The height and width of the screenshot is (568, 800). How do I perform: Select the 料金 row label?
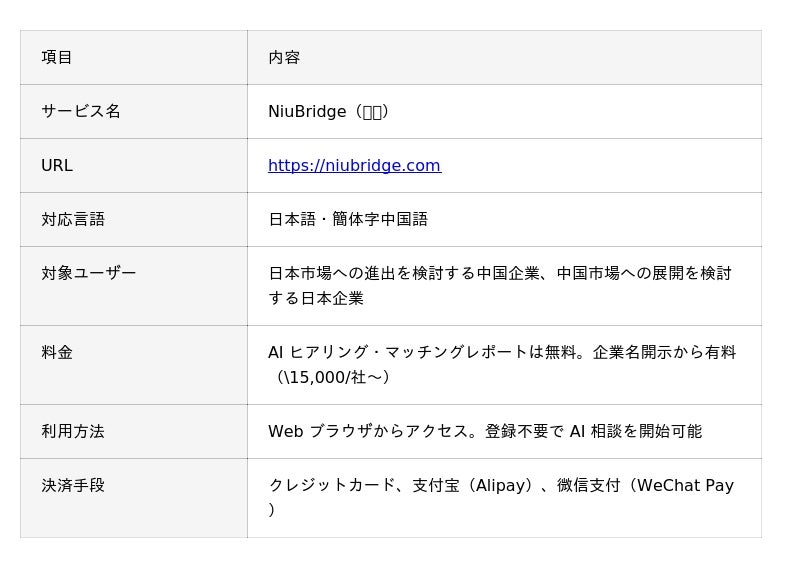57,353
